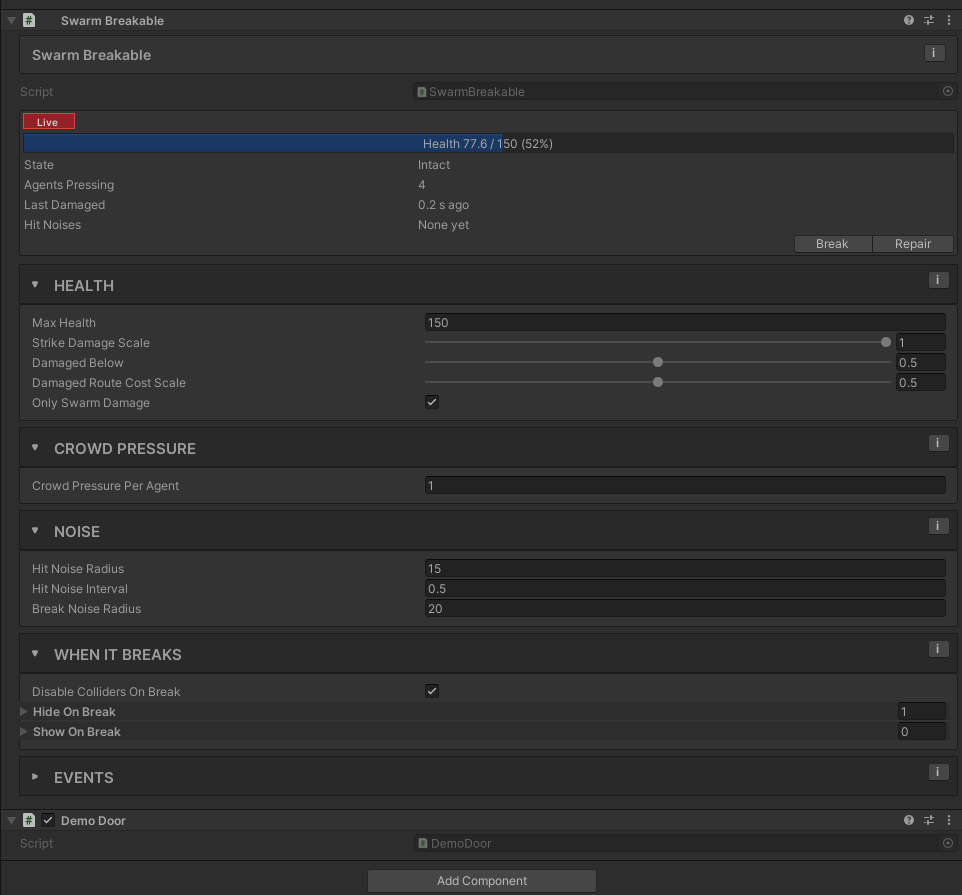Click info button in Swarm Breakable banner
The width and height of the screenshot is (962, 895).
(x=934, y=53)
